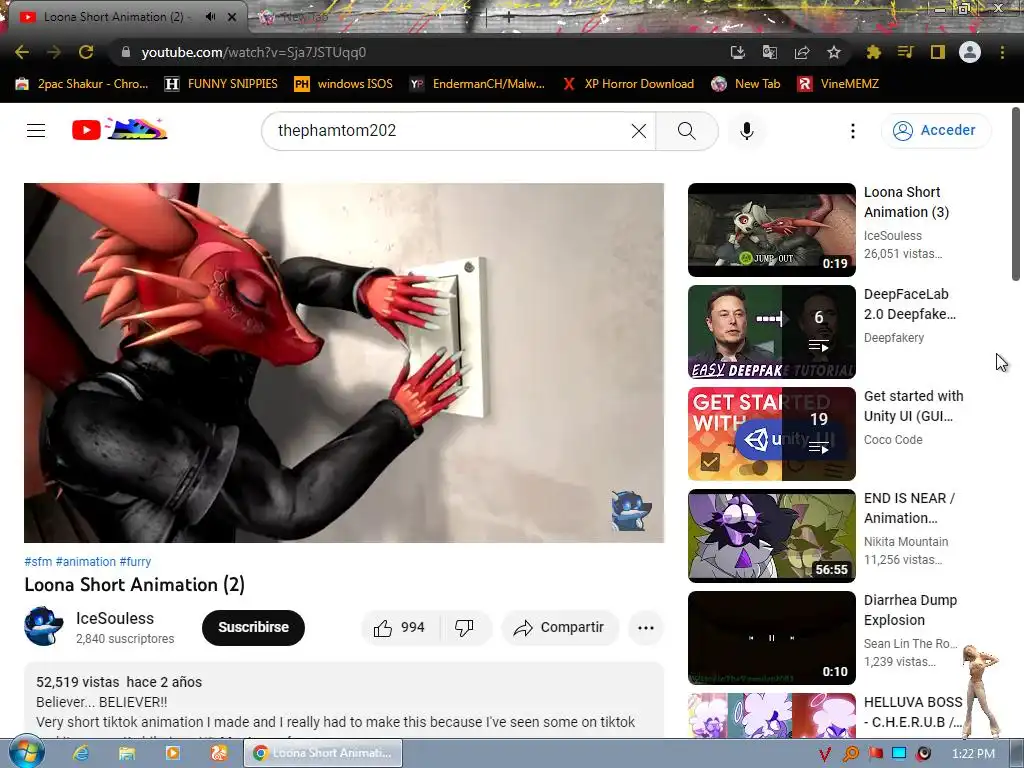1024x768 pixels.
Task: Click the translate page icon
Action: 770,52
